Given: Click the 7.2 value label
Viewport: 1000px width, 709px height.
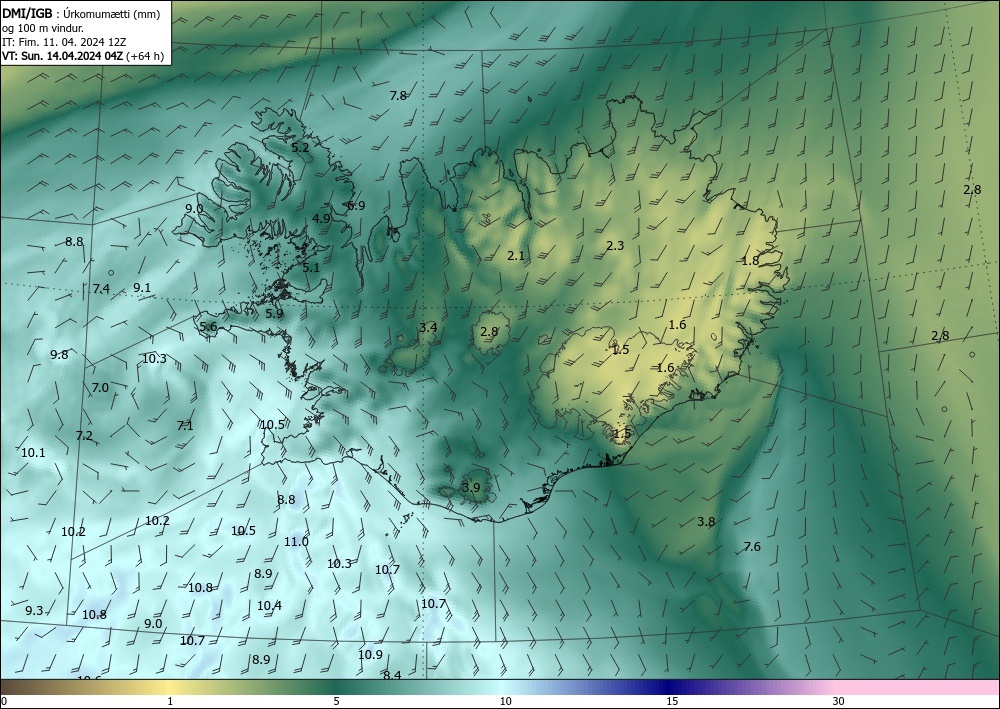Looking at the screenshot, I should tap(84, 436).
